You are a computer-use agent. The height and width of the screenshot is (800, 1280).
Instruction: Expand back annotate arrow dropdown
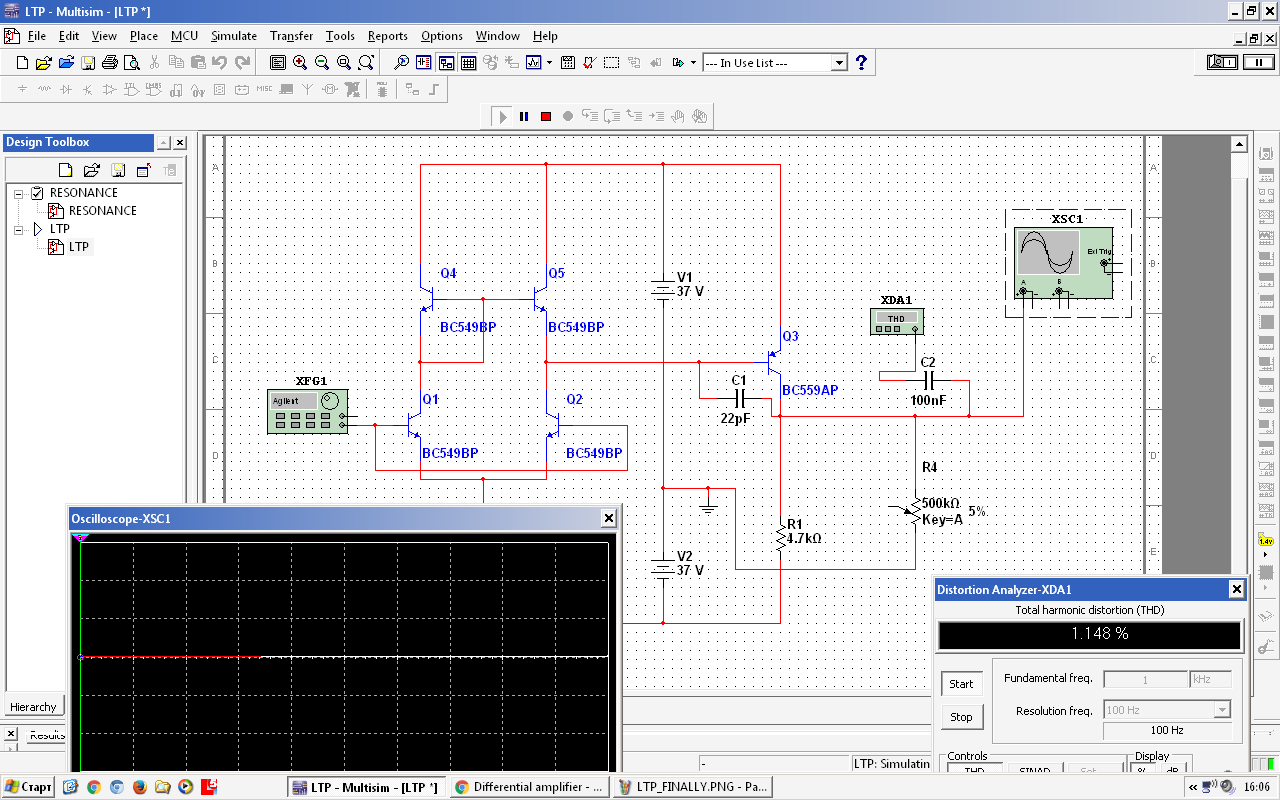pyautogui.click(x=693, y=62)
